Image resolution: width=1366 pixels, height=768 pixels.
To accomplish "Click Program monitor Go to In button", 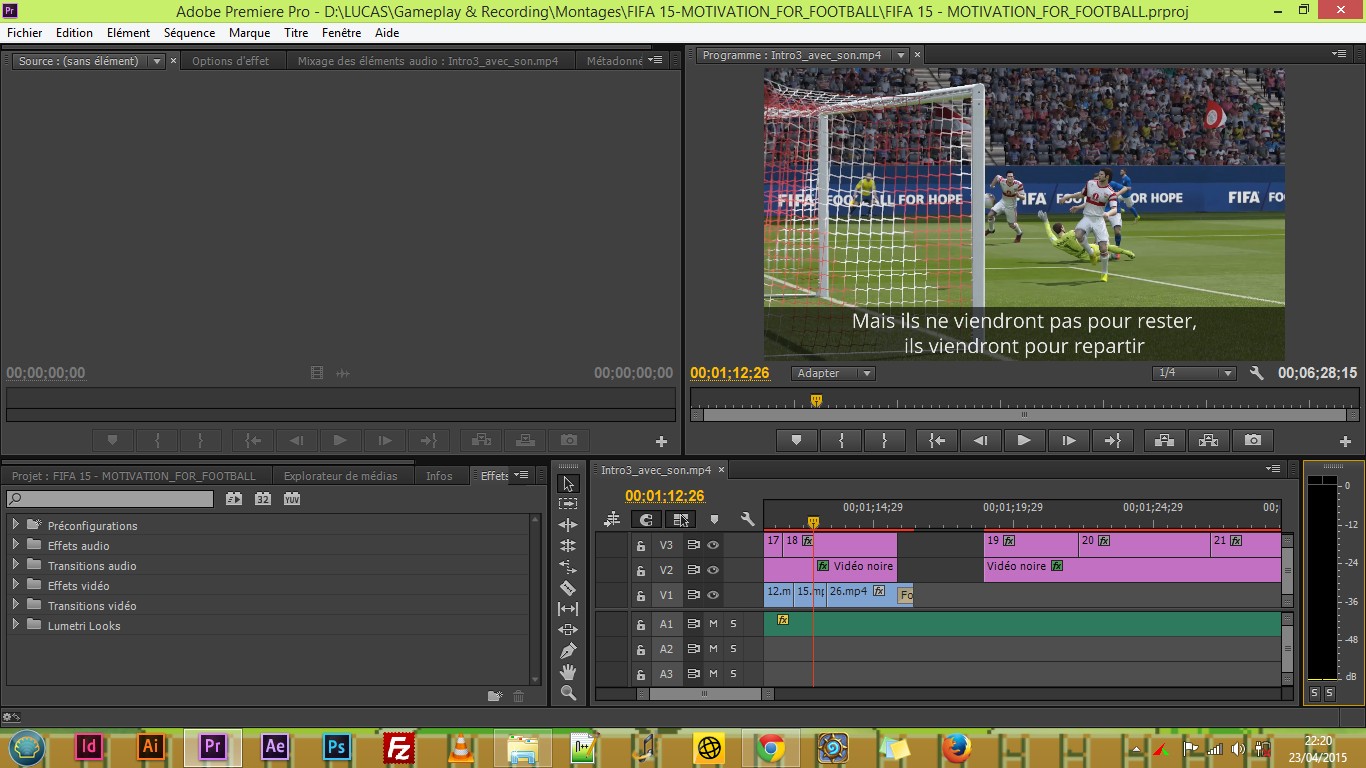I will tap(937, 440).
